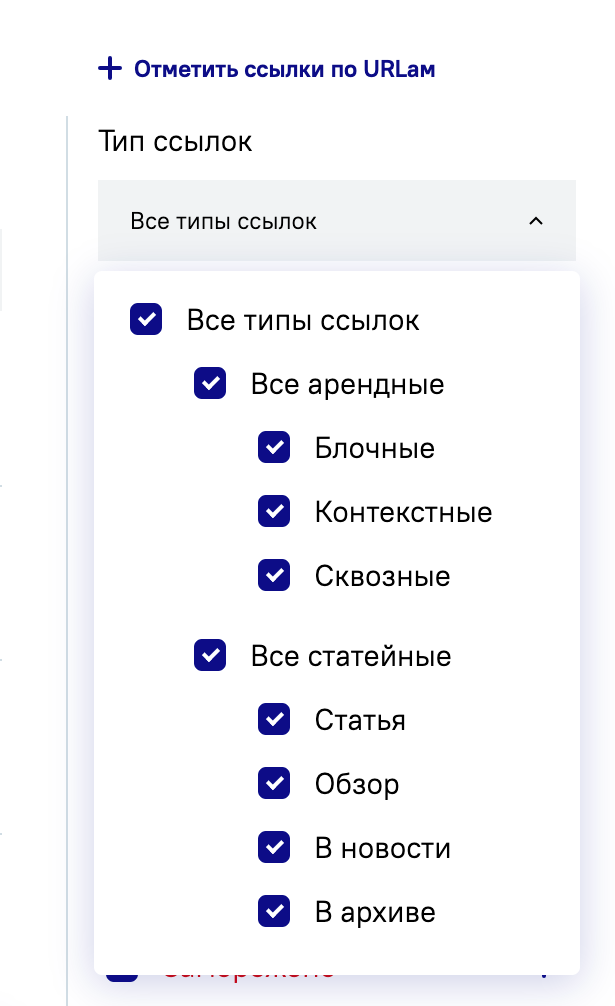The image size is (615, 1006).
Task: Toggle the Обзор checkbox
Action: pos(274,784)
